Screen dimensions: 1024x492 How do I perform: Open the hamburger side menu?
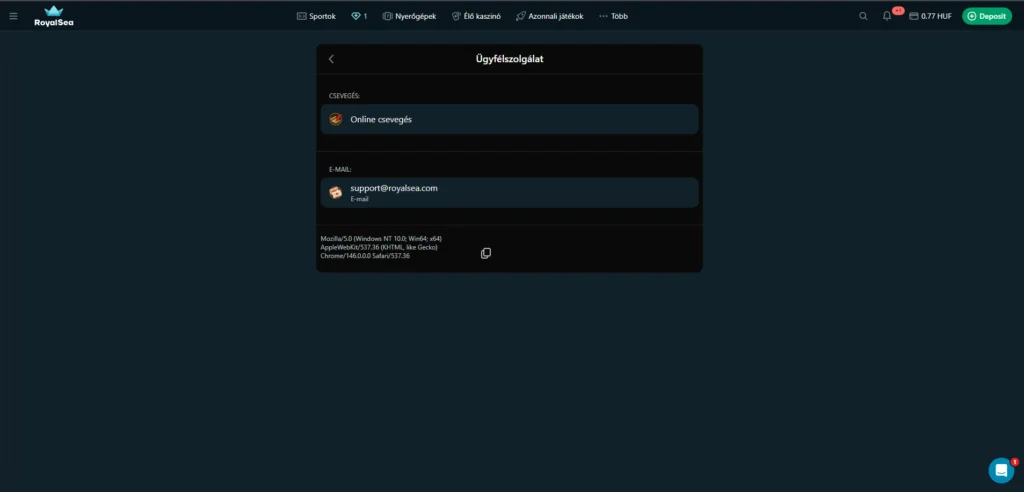click(13, 16)
